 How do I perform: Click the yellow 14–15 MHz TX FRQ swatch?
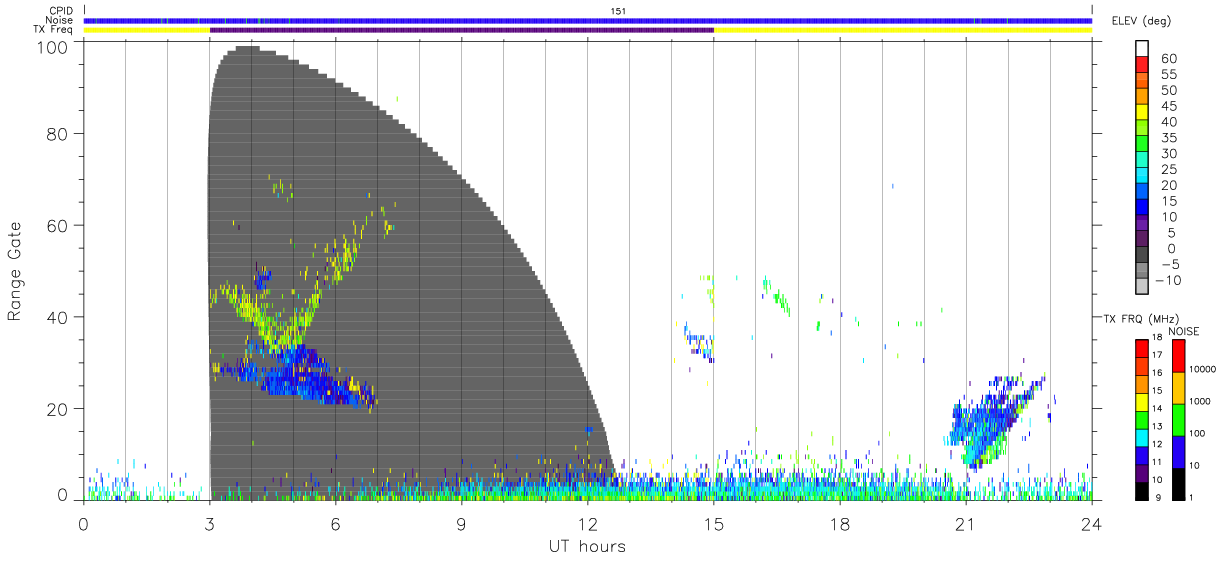pos(1142,401)
